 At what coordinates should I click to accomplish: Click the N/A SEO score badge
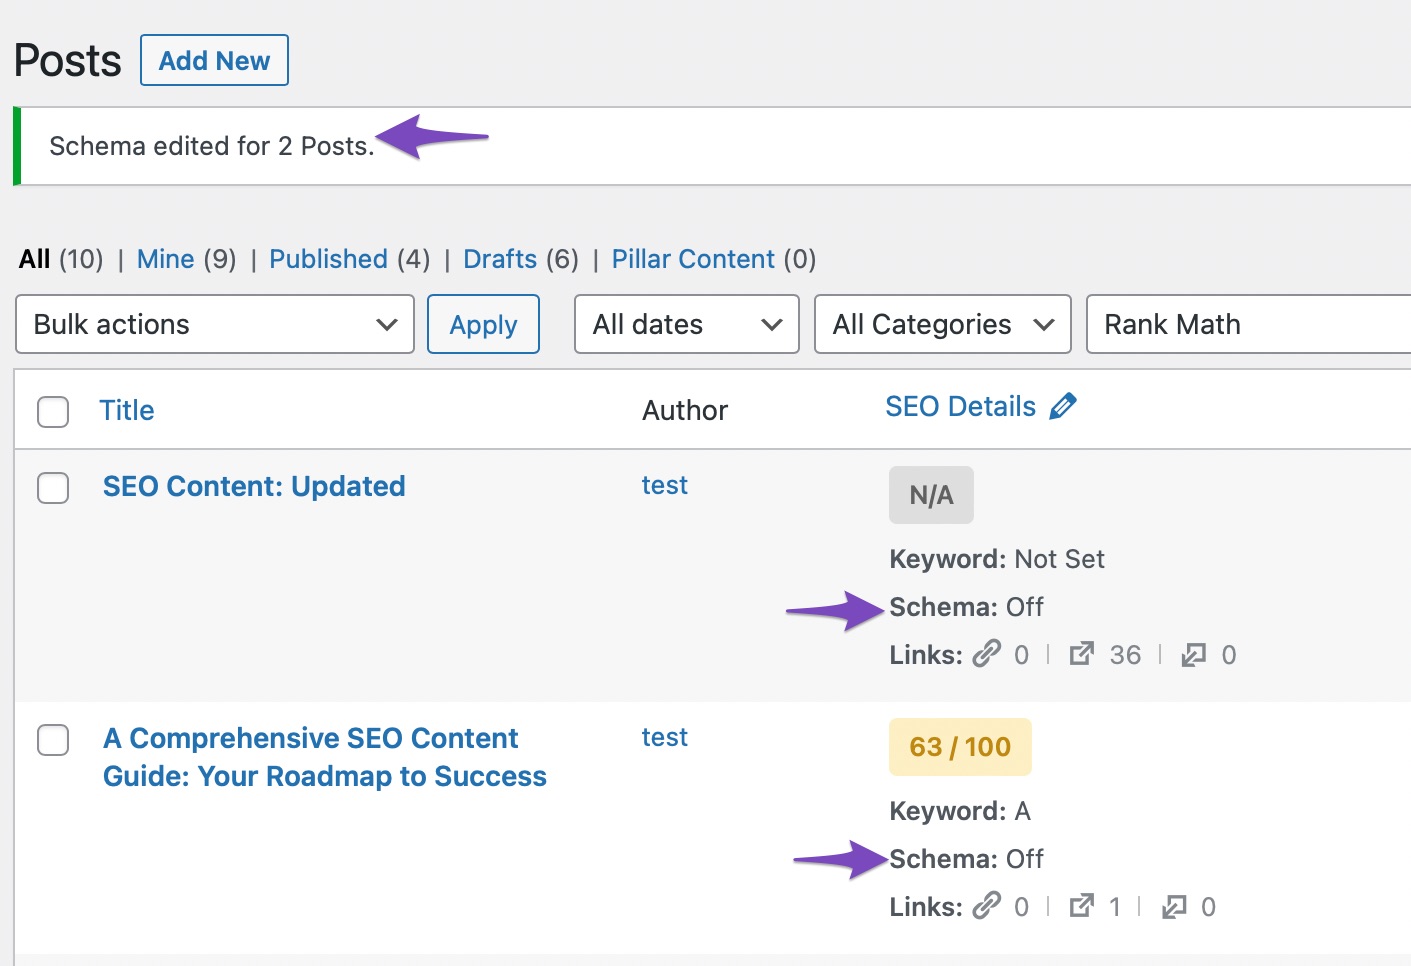[x=931, y=495]
